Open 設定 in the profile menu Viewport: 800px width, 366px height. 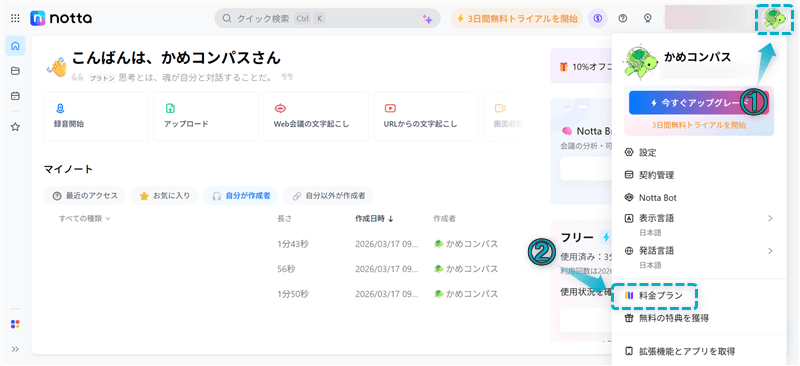698,152
